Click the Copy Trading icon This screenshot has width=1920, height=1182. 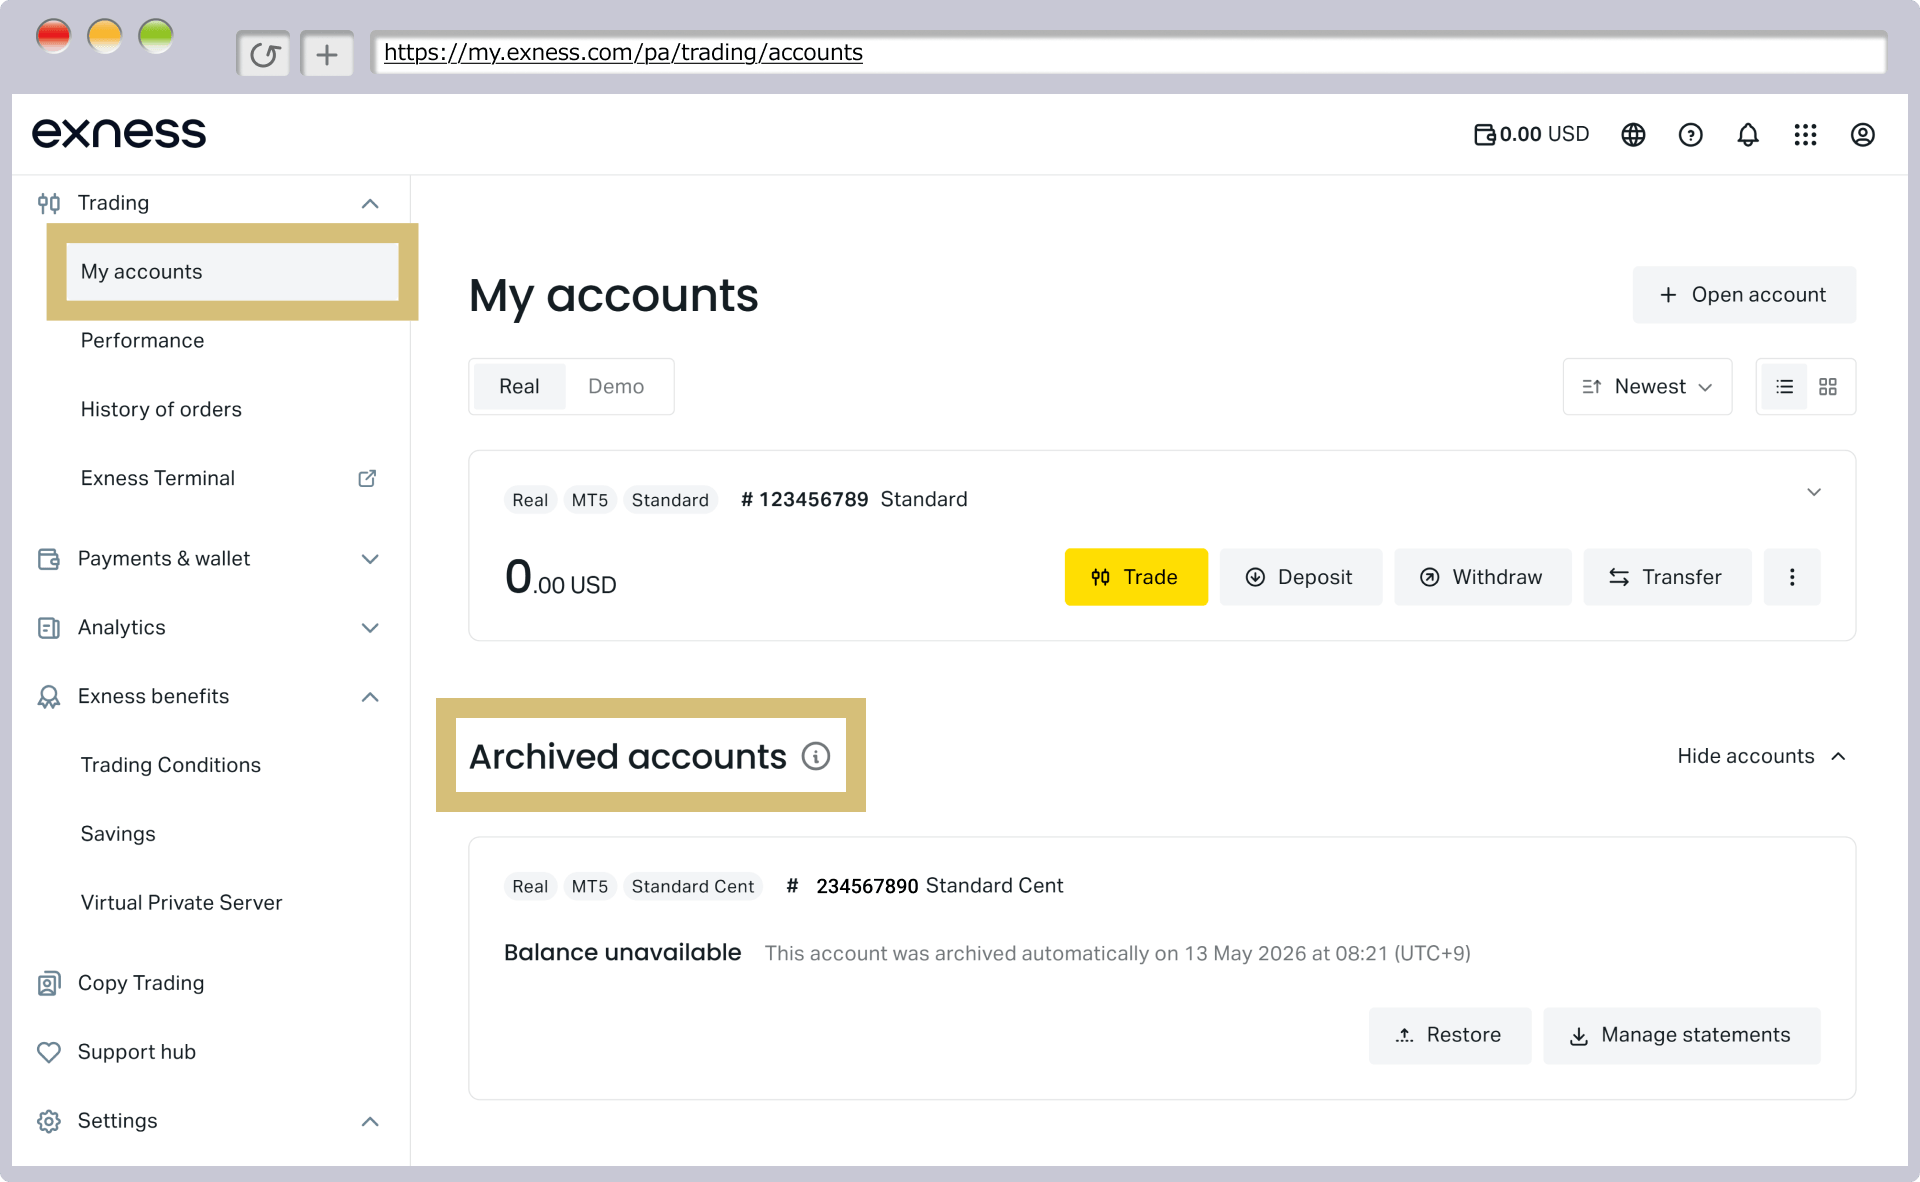[x=49, y=983]
